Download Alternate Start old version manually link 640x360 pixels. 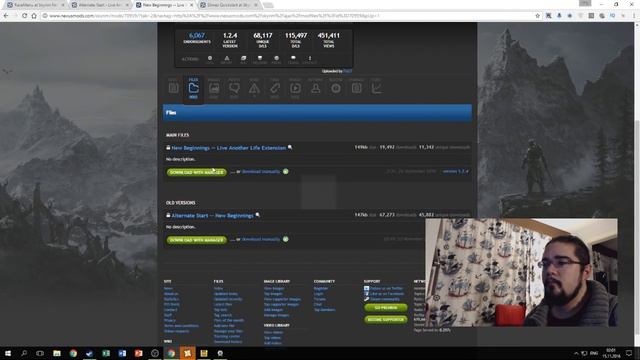pyautogui.click(x=261, y=239)
